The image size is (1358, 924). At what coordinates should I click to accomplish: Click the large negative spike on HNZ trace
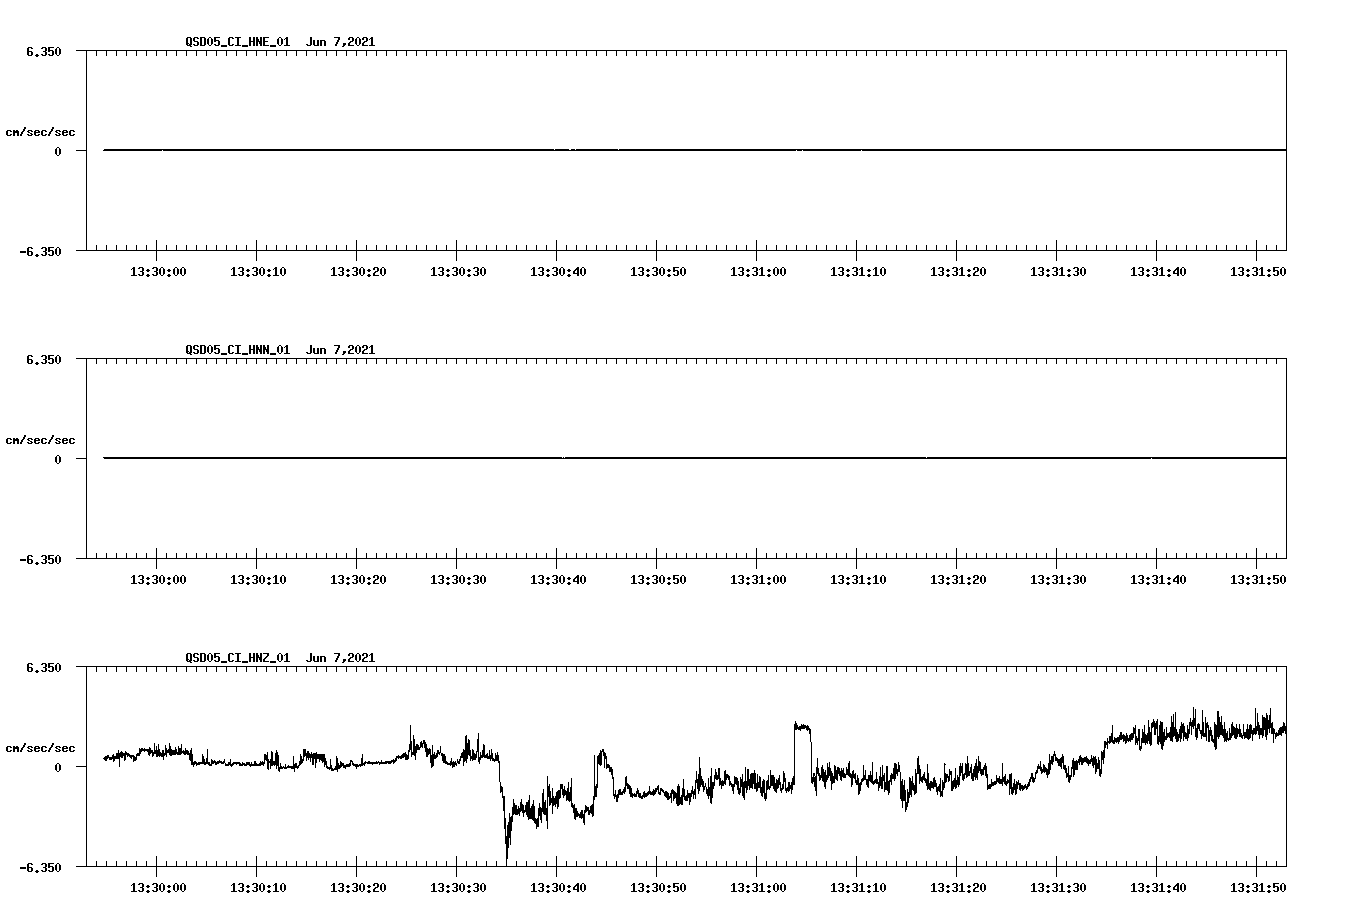pos(507,825)
